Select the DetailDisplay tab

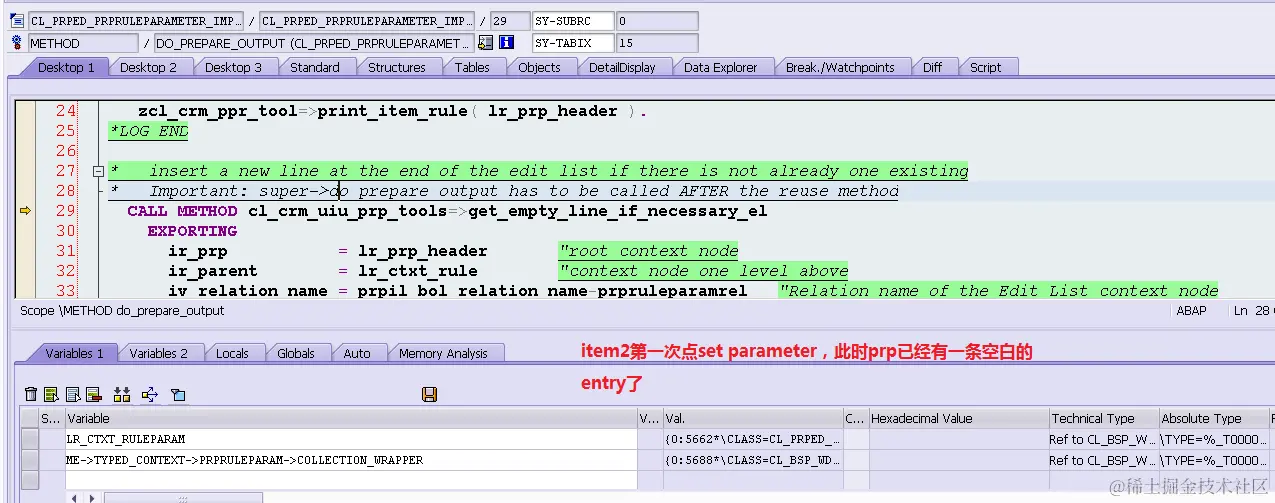coord(622,67)
